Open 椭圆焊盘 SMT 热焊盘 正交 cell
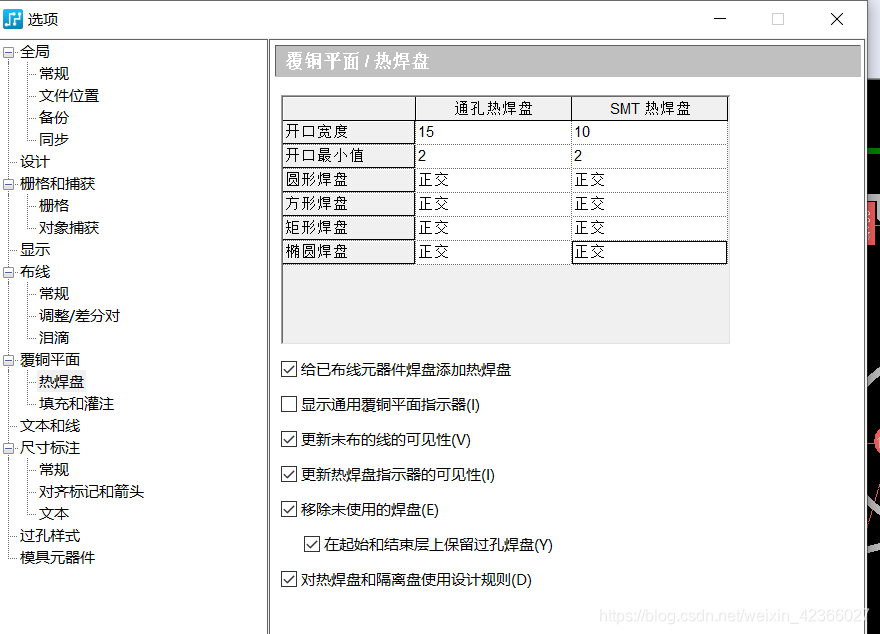This screenshot has width=880, height=634. point(649,252)
